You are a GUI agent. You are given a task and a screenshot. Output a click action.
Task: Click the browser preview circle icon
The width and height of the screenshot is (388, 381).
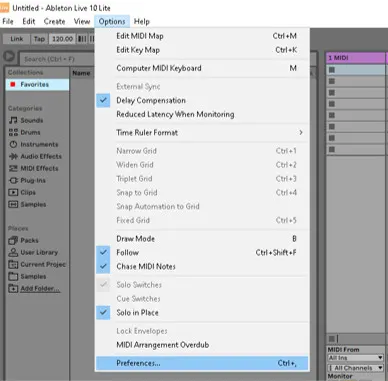9,57
